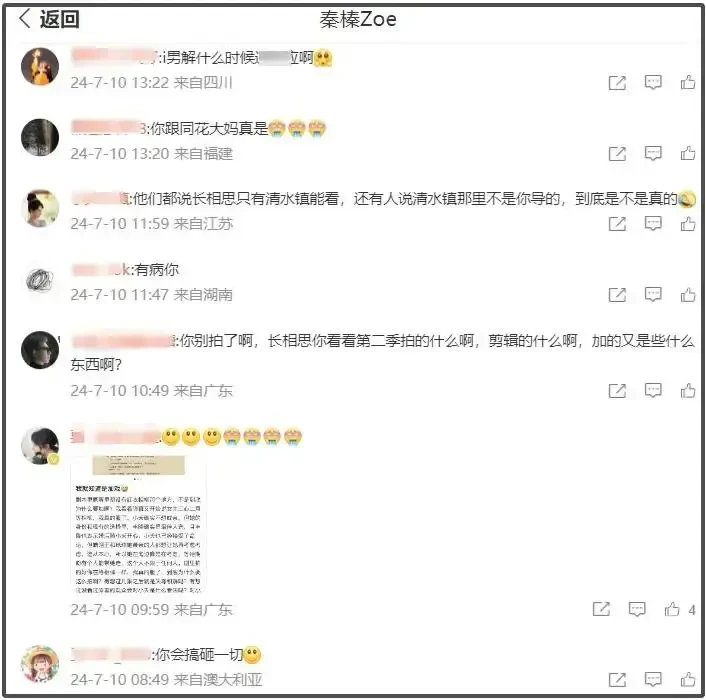Reply to the comment from 福建 at 13:20
Viewport: 706px width, 700px height.
click(x=653, y=154)
